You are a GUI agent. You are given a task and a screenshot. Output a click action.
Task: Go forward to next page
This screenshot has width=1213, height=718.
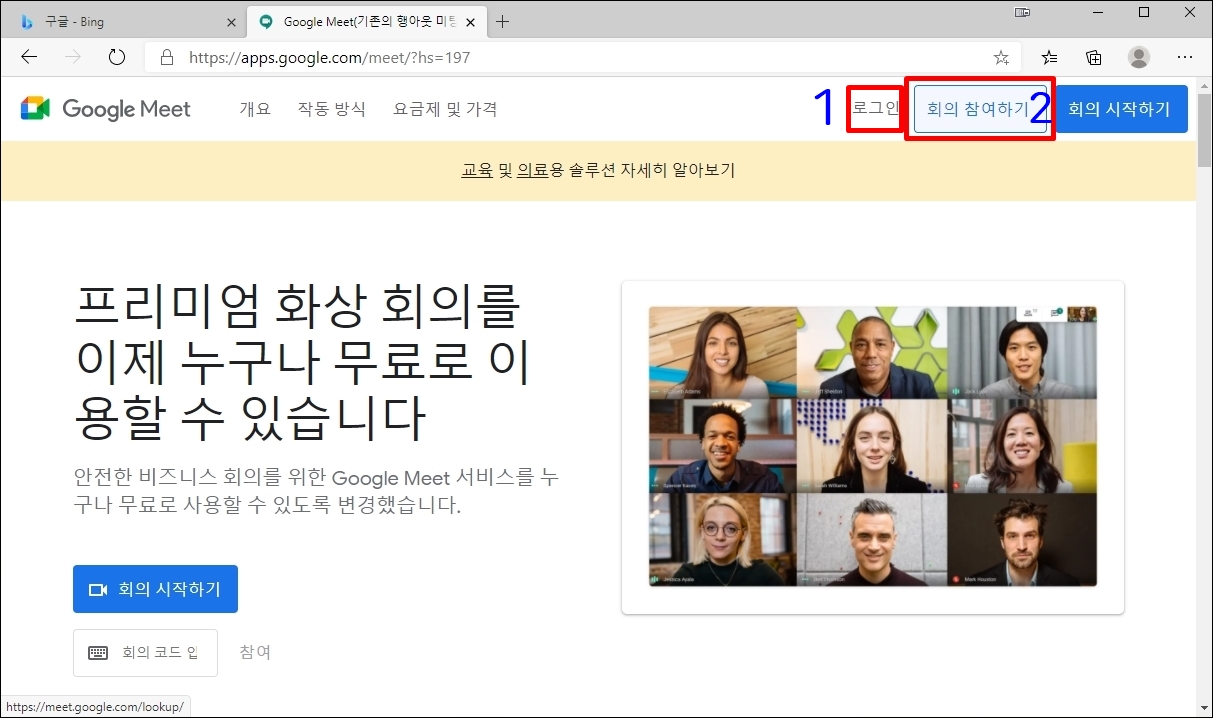(x=72, y=57)
